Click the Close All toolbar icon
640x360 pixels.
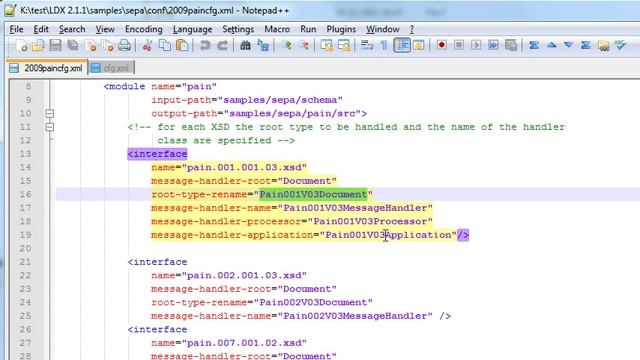tap(107, 45)
